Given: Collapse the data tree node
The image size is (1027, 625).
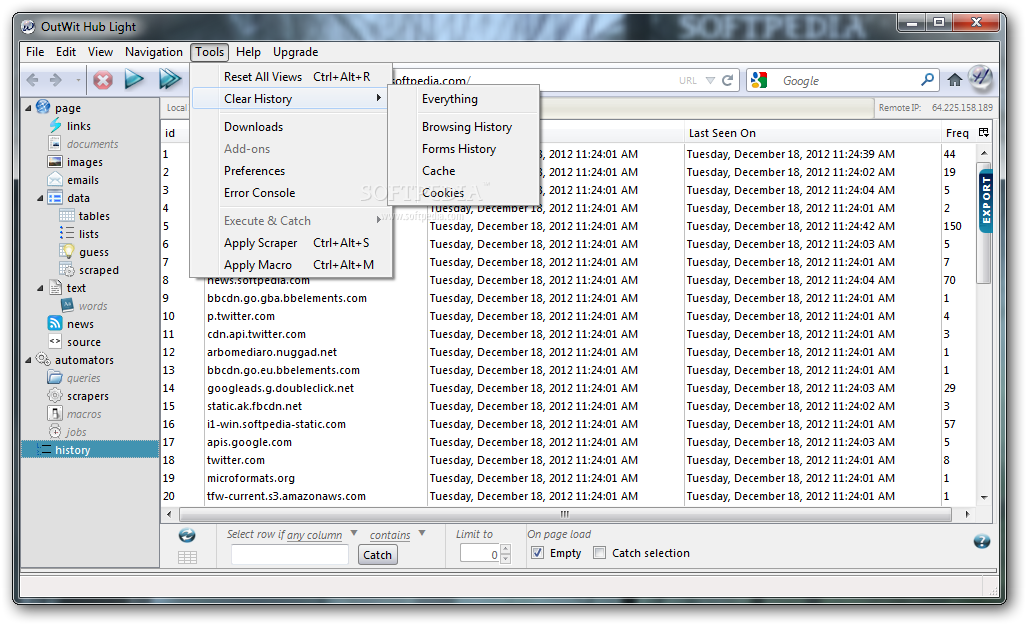Looking at the screenshot, I should click(x=40, y=198).
